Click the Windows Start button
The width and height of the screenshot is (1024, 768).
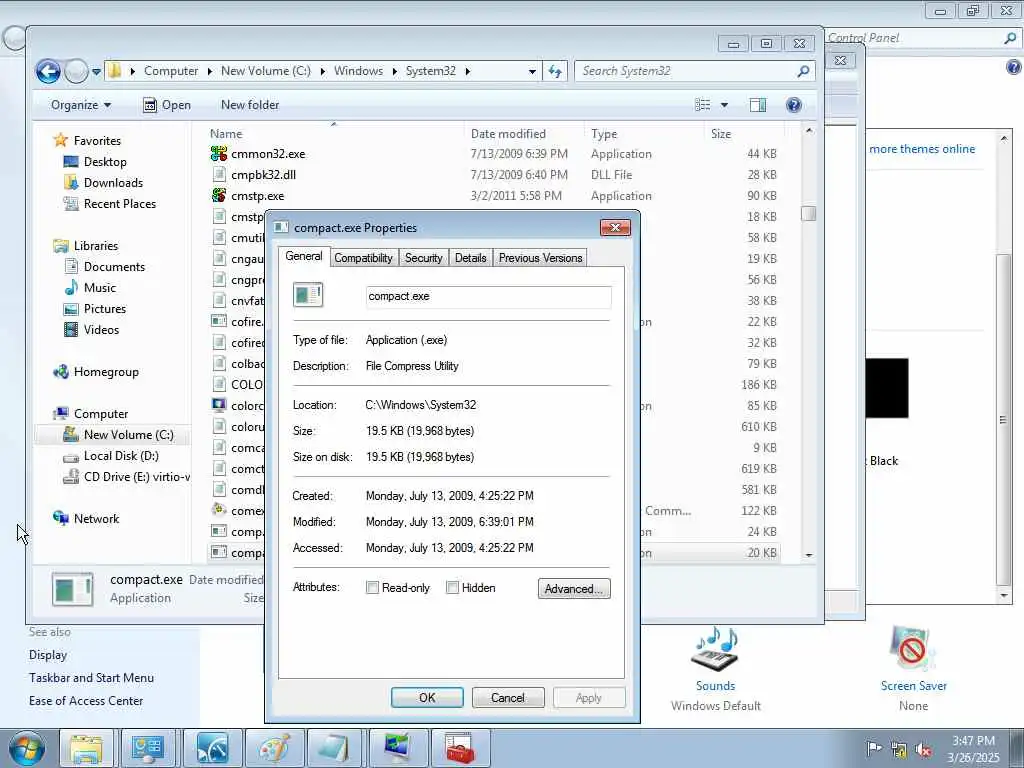[25, 748]
